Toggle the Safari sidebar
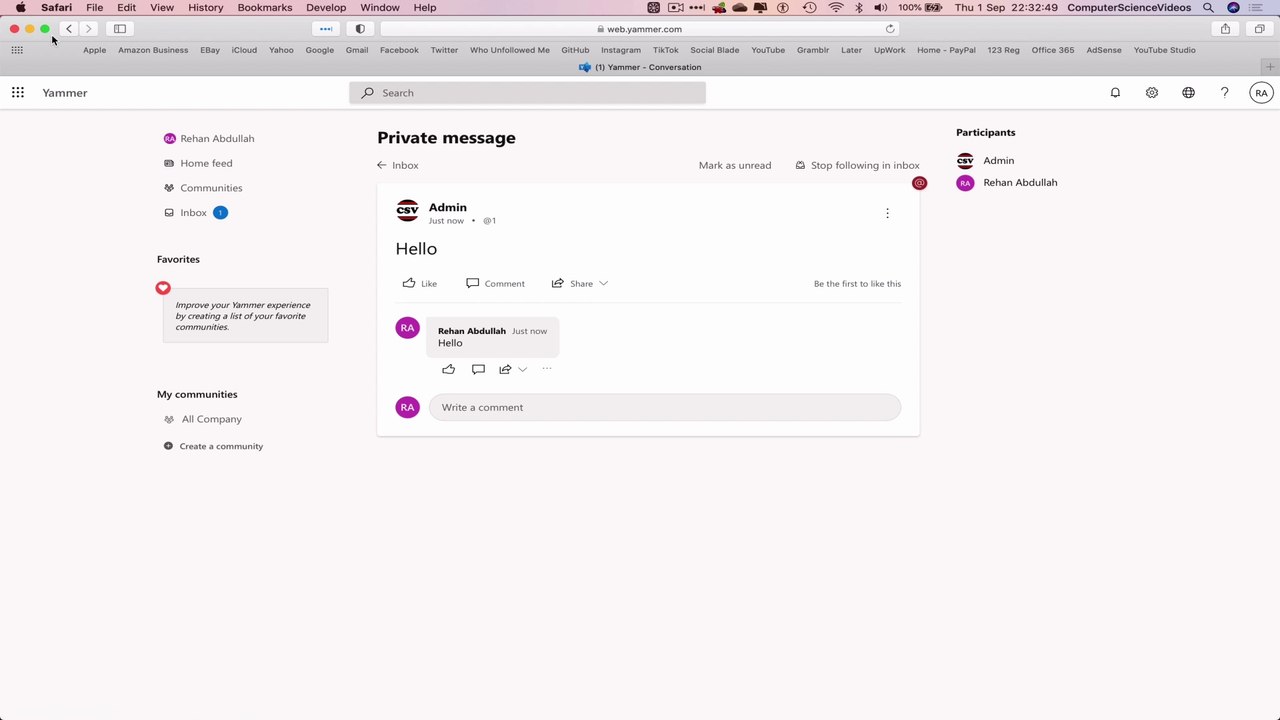 click(x=120, y=29)
